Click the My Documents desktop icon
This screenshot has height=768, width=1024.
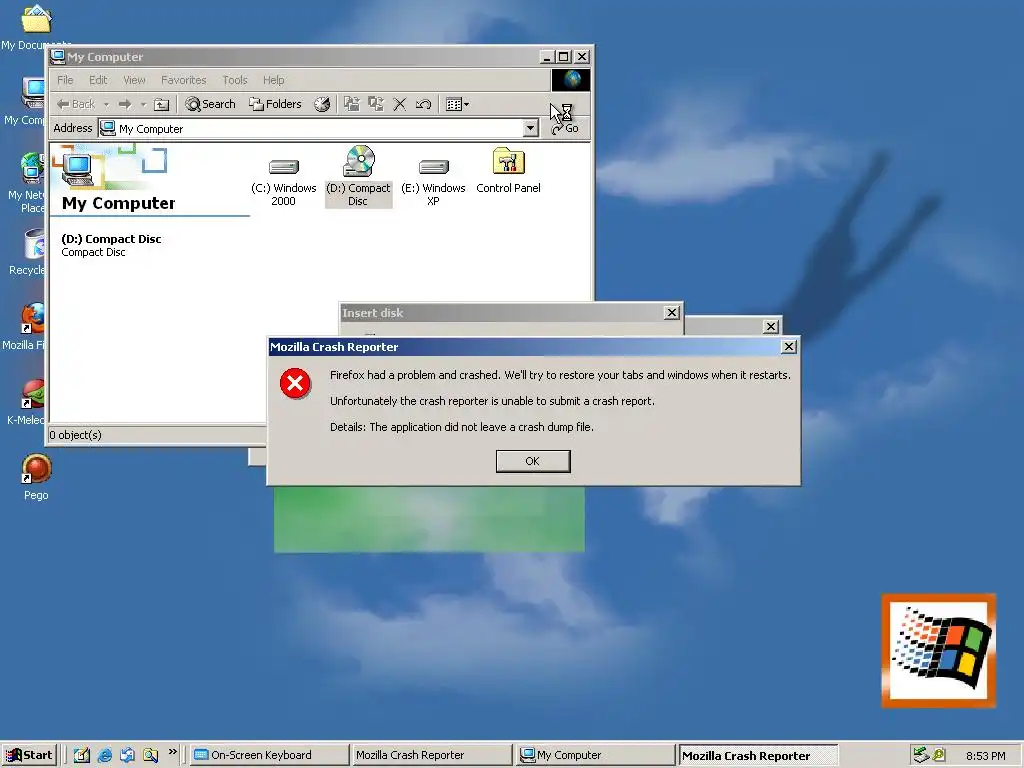coord(36,26)
